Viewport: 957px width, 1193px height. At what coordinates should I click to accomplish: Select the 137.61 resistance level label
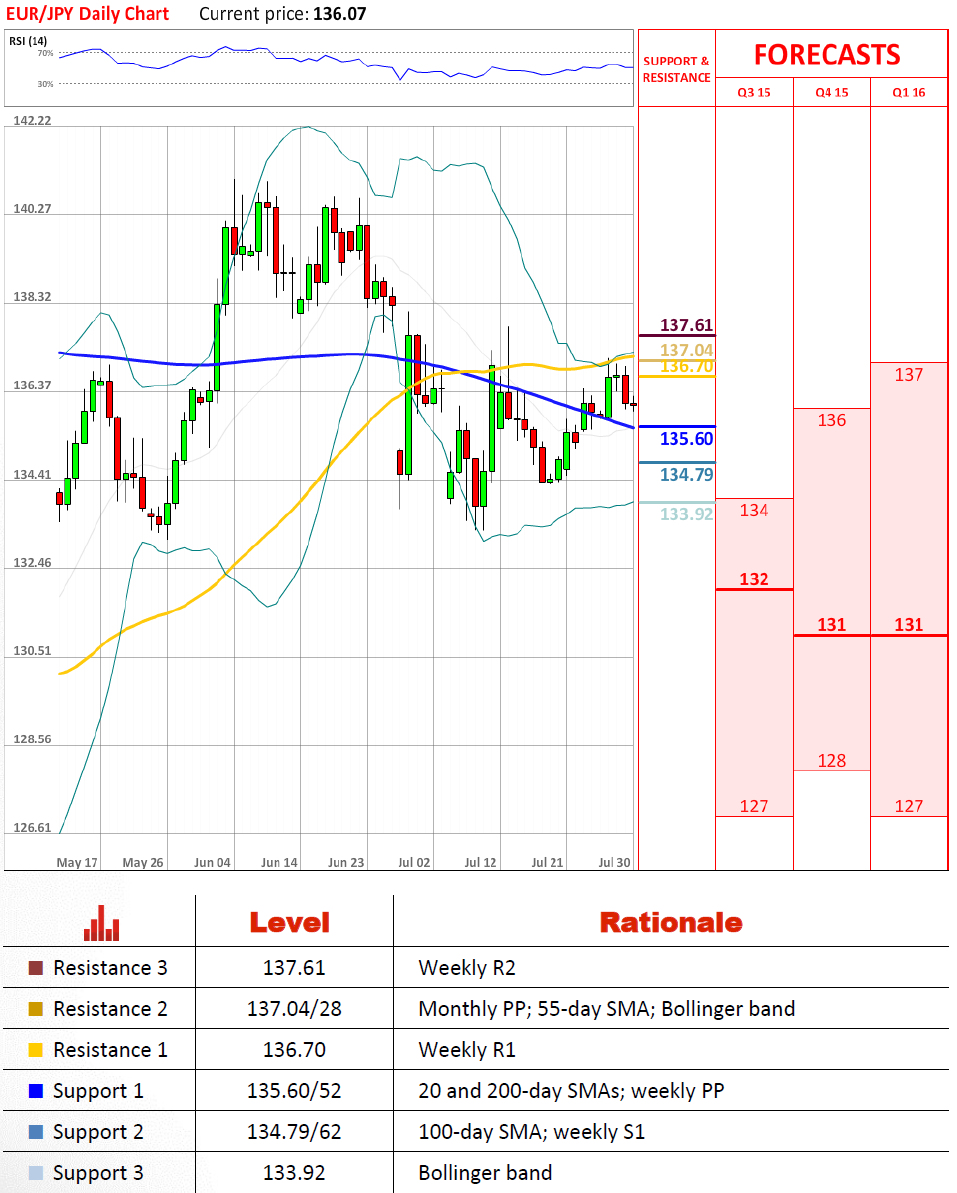click(686, 325)
